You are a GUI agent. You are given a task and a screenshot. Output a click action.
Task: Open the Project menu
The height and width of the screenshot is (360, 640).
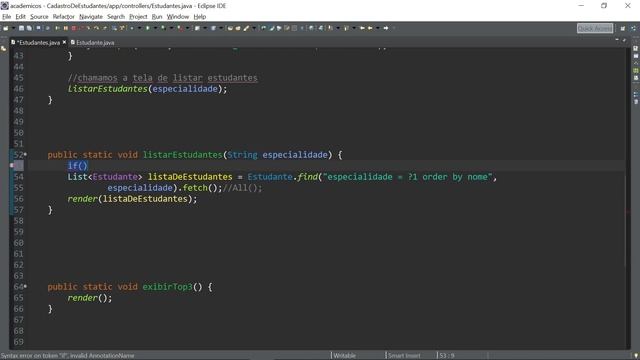(x=138, y=17)
